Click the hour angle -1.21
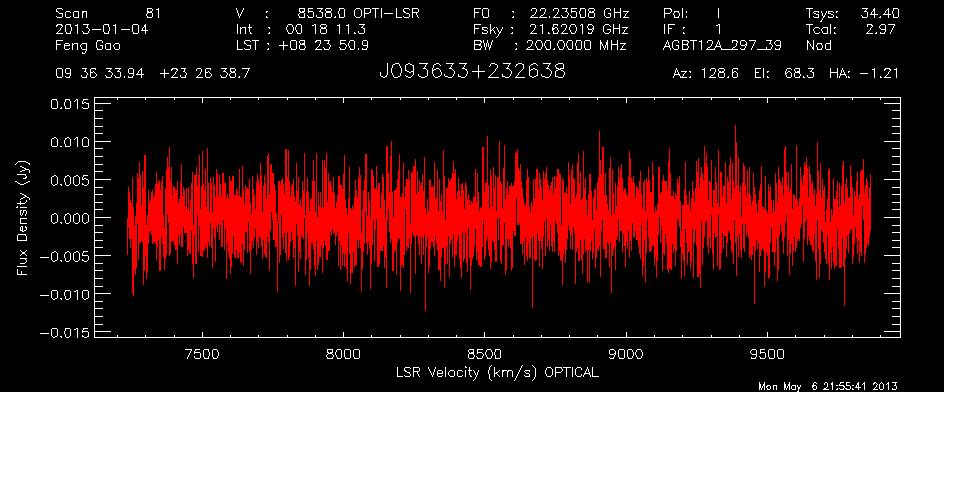 879,74
